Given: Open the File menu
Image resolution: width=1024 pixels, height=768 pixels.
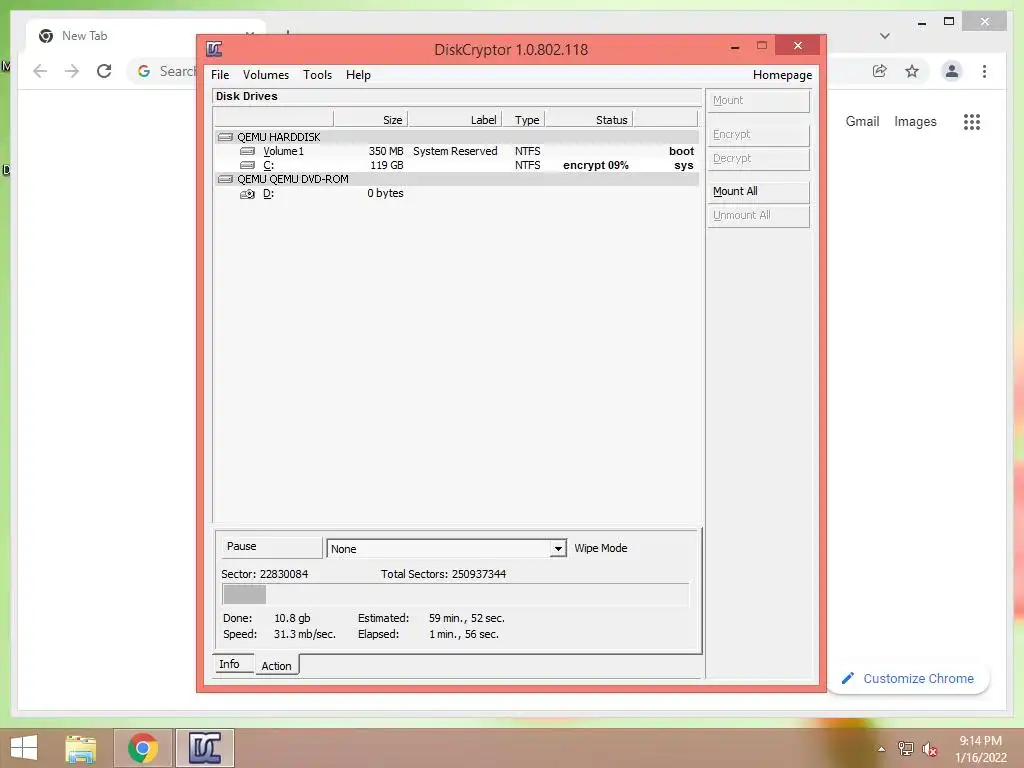Looking at the screenshot, I should [220, 75].
